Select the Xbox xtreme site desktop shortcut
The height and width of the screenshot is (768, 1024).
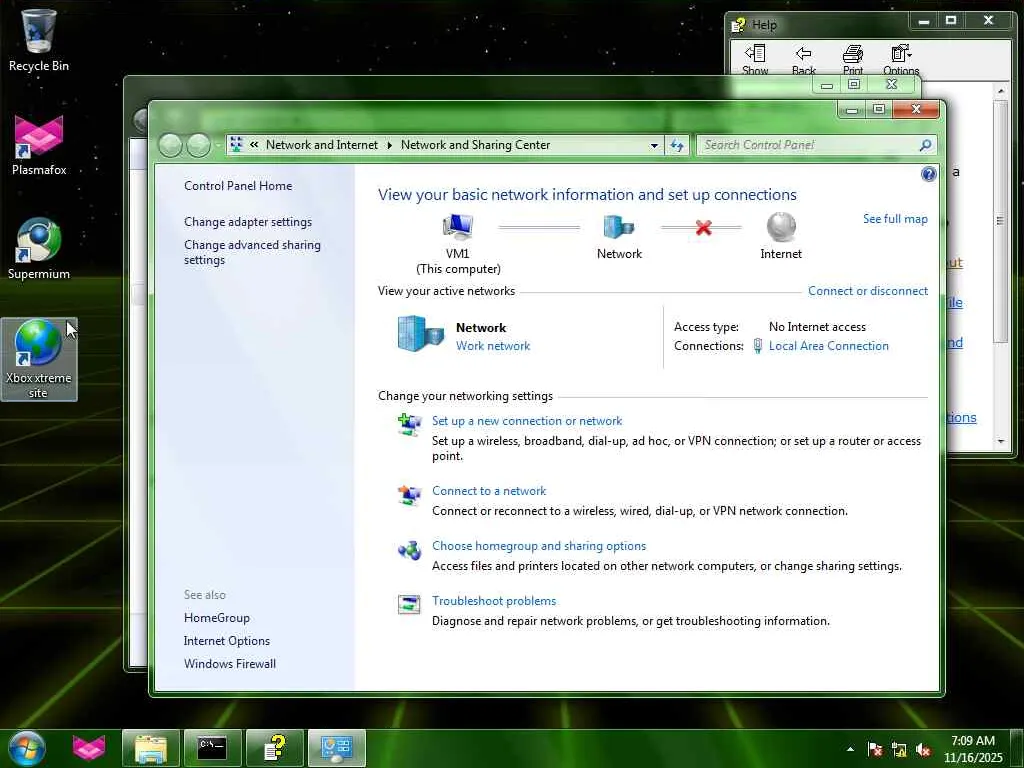click(39, 359)
